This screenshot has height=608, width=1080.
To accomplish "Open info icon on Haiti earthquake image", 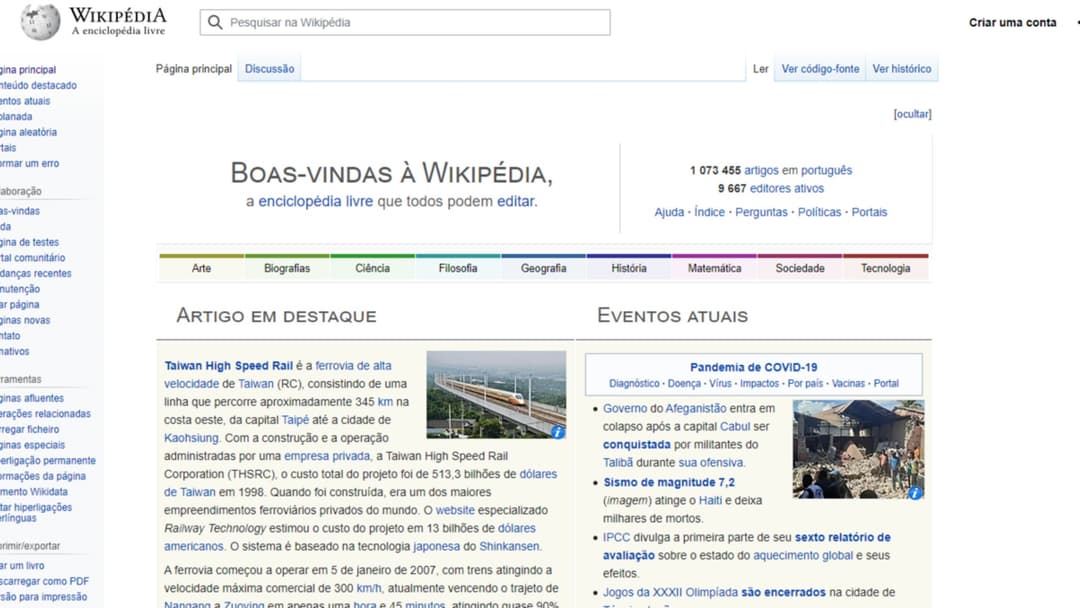I will click(914, 493).
